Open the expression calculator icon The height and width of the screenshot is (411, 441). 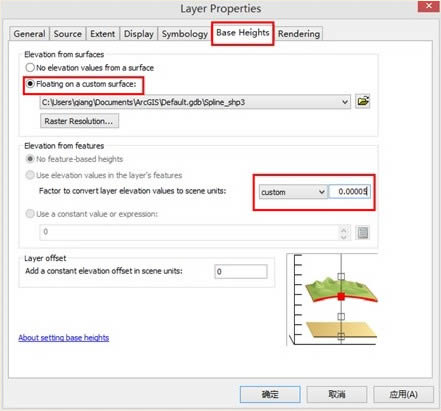pos(363,232)
